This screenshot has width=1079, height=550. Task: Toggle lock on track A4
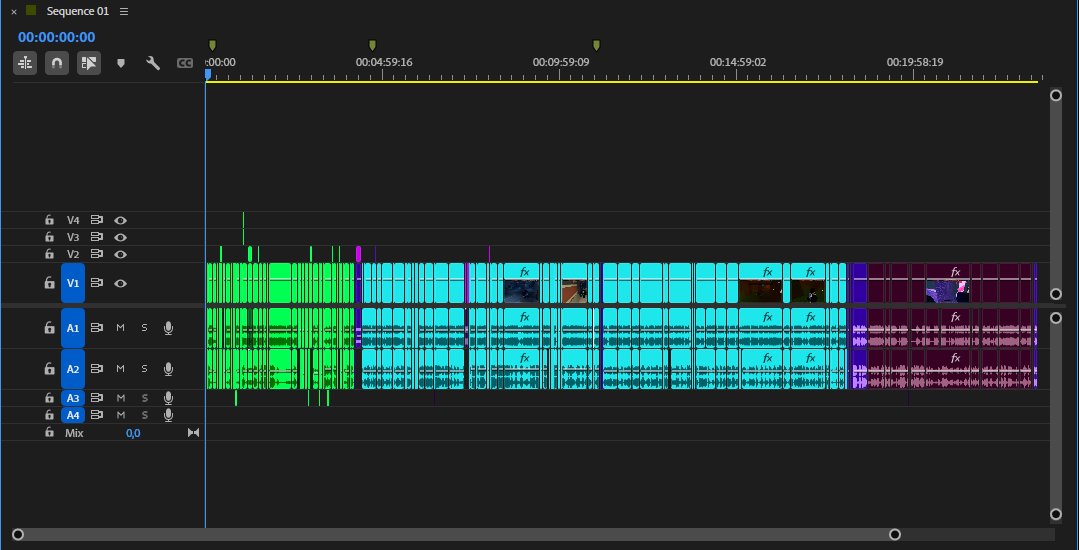[x=49, y=415]
